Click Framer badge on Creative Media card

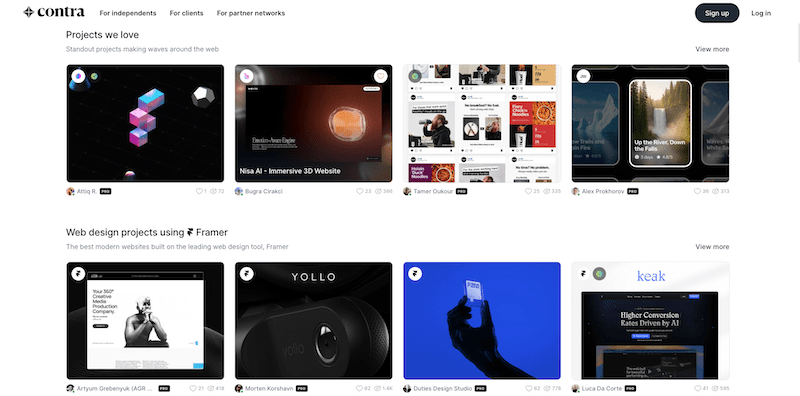[79, 274]
